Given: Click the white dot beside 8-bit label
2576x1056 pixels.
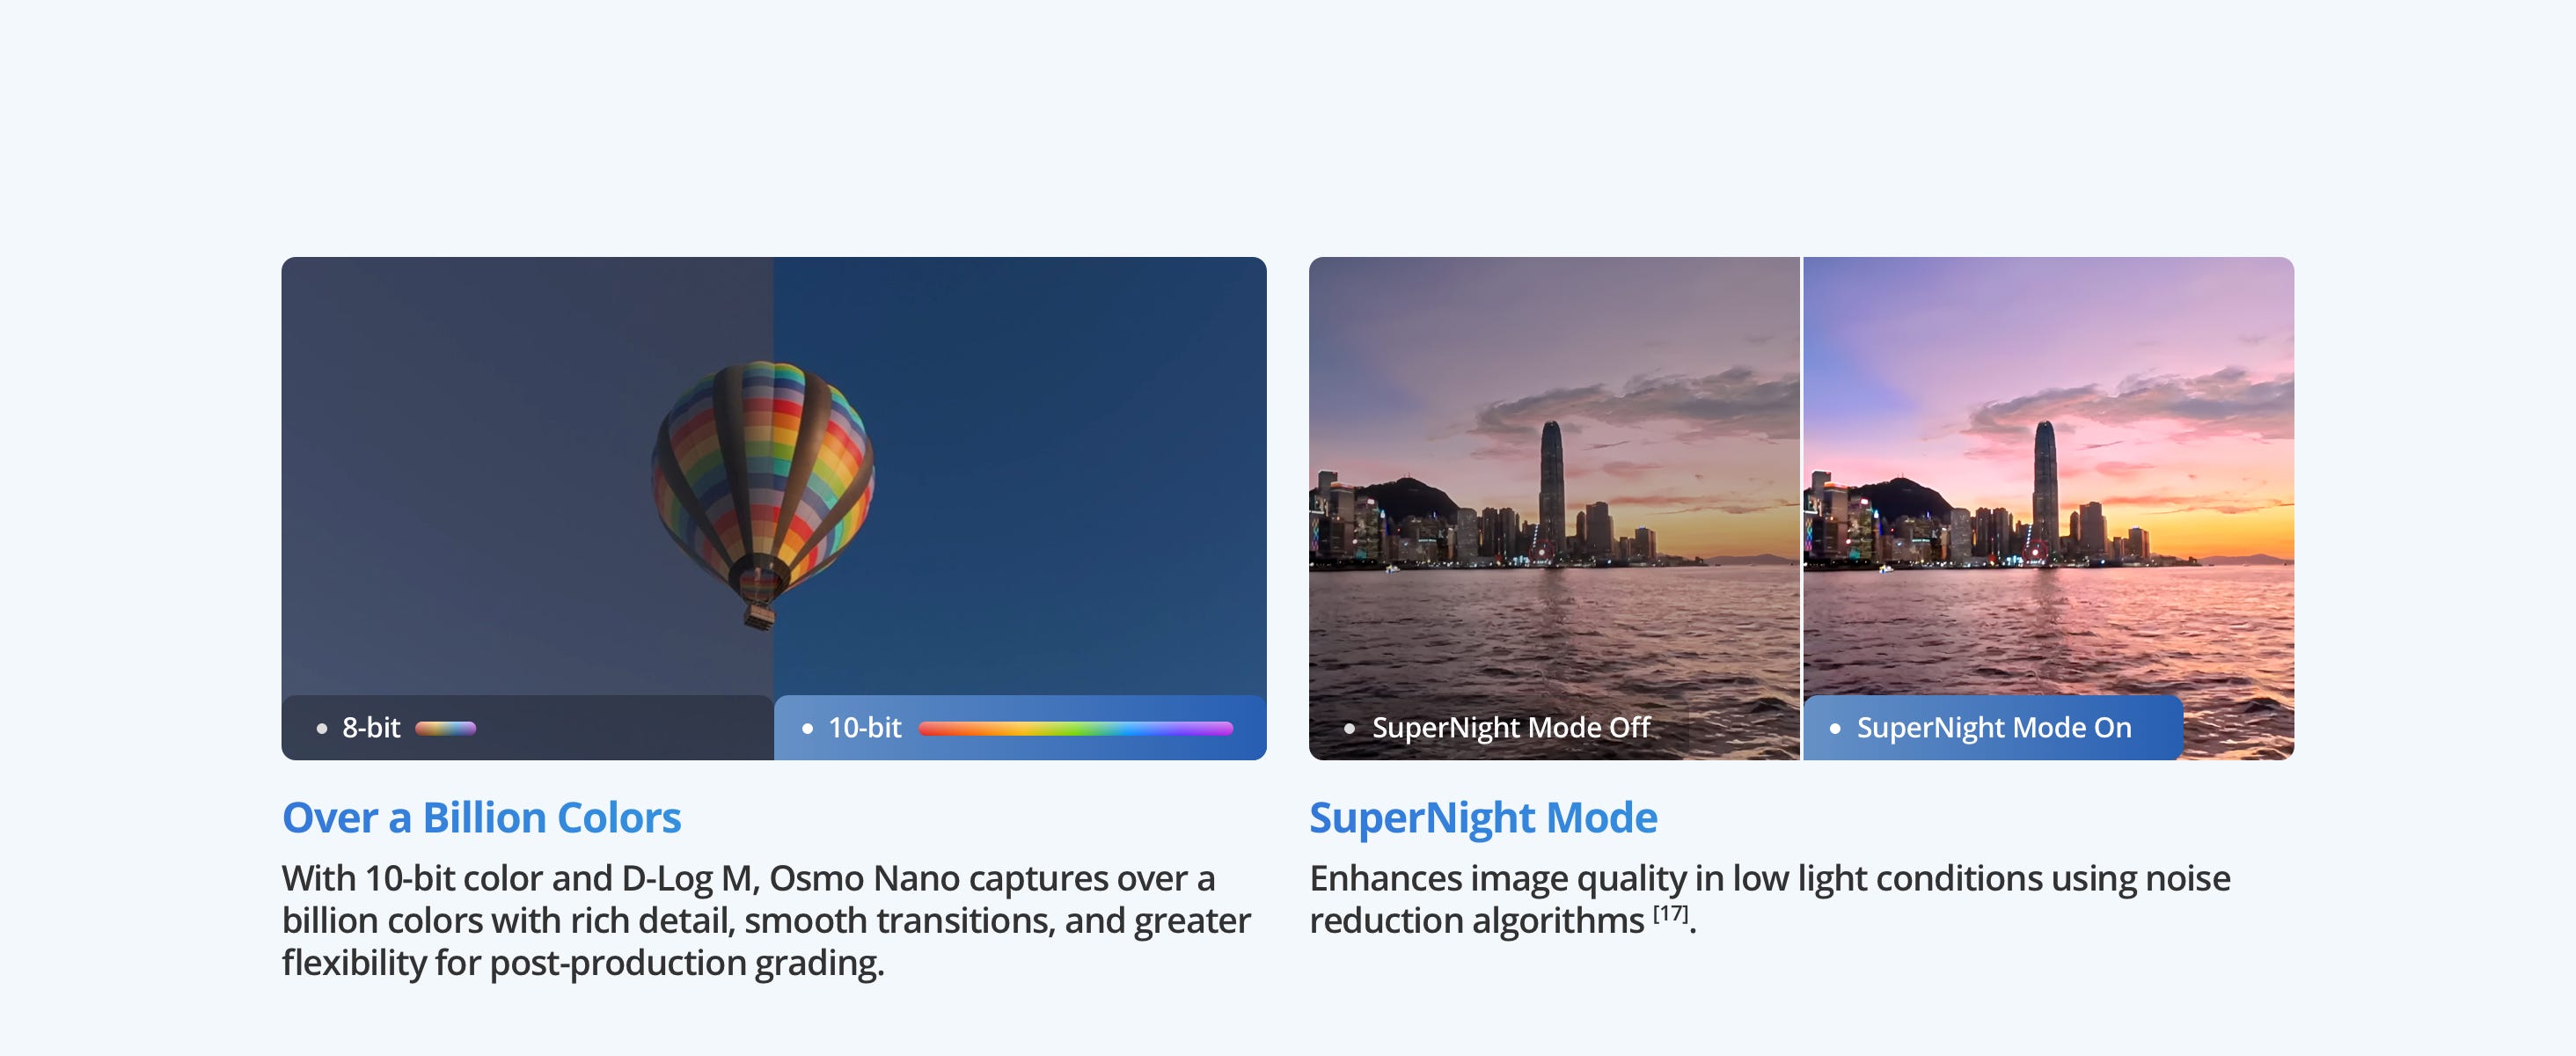Looking at the screenshot, I should coord(322,728).
